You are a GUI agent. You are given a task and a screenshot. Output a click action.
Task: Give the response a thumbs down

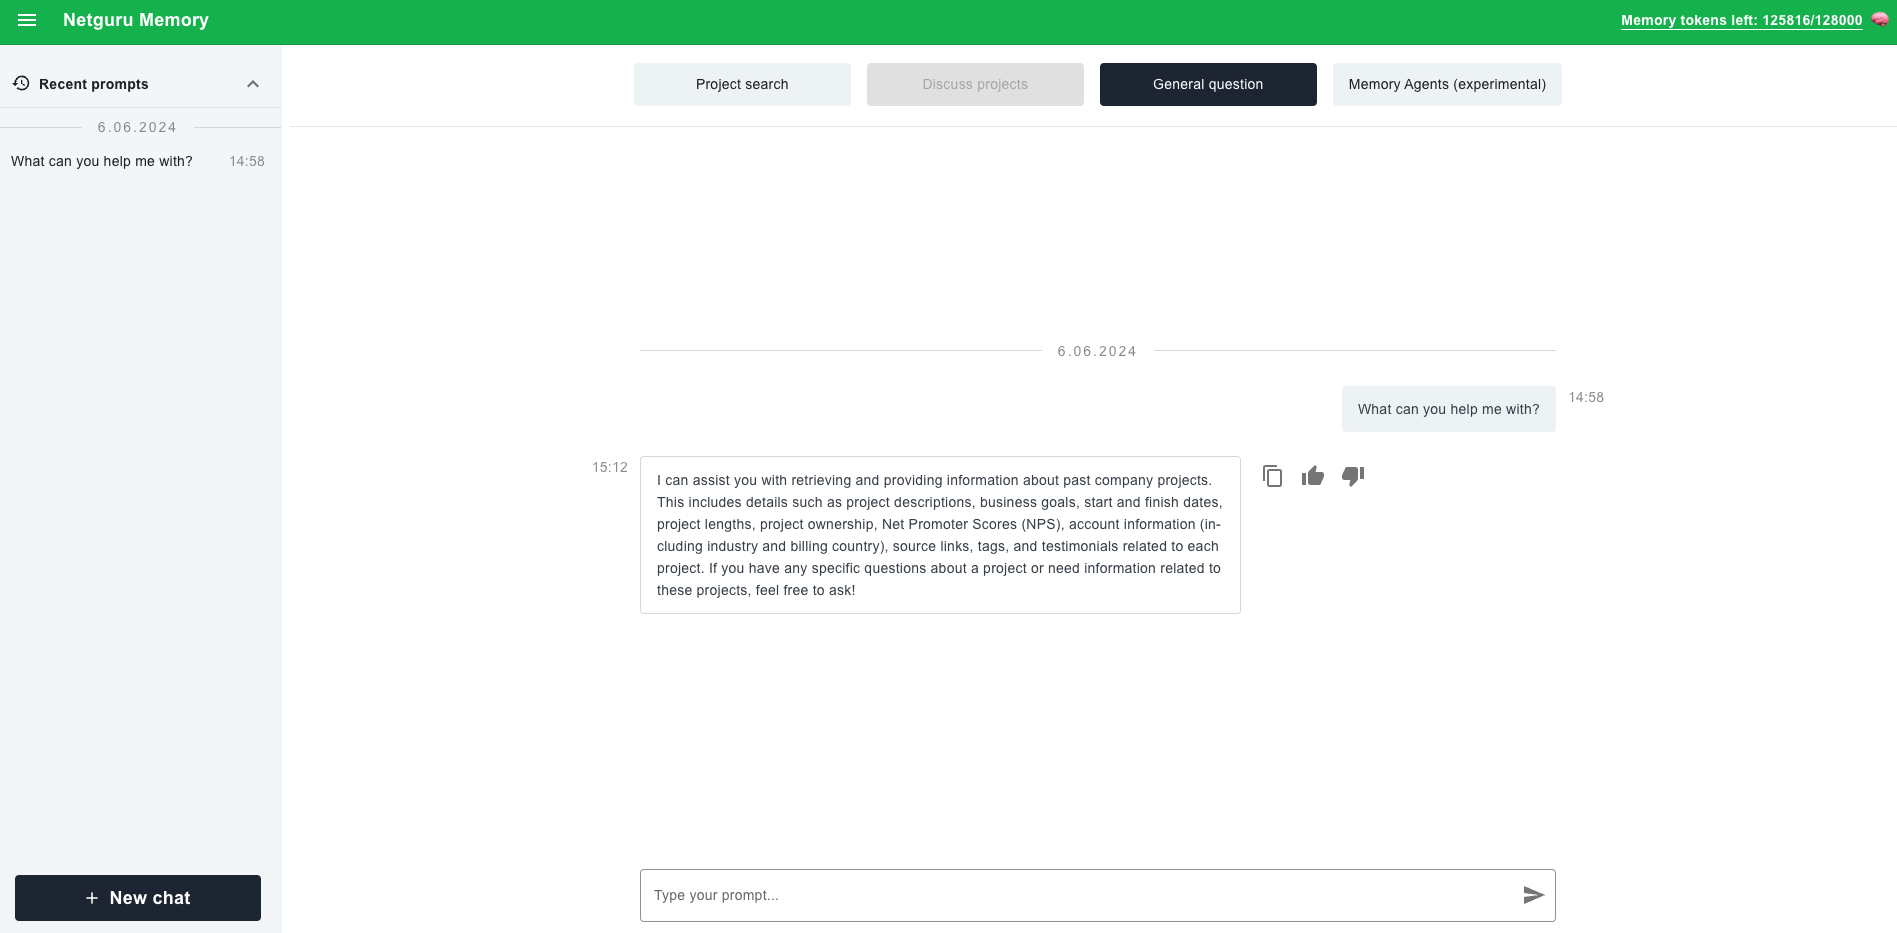(1353, 476)
